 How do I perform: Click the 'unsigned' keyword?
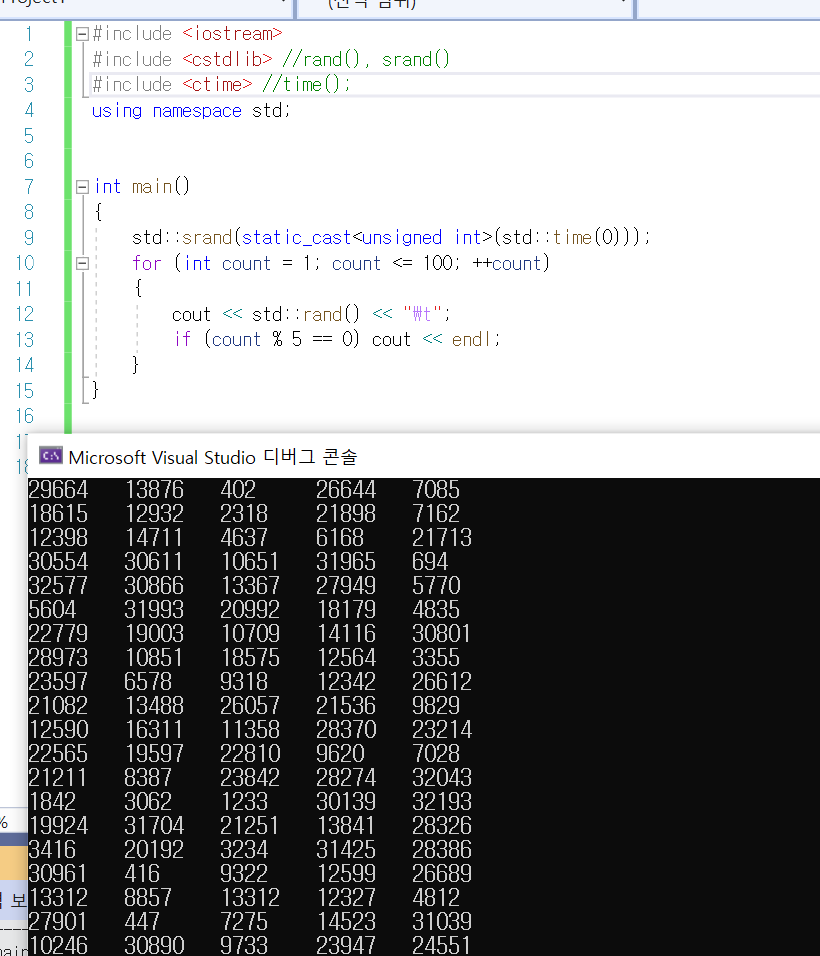click(x=402, y=237)
